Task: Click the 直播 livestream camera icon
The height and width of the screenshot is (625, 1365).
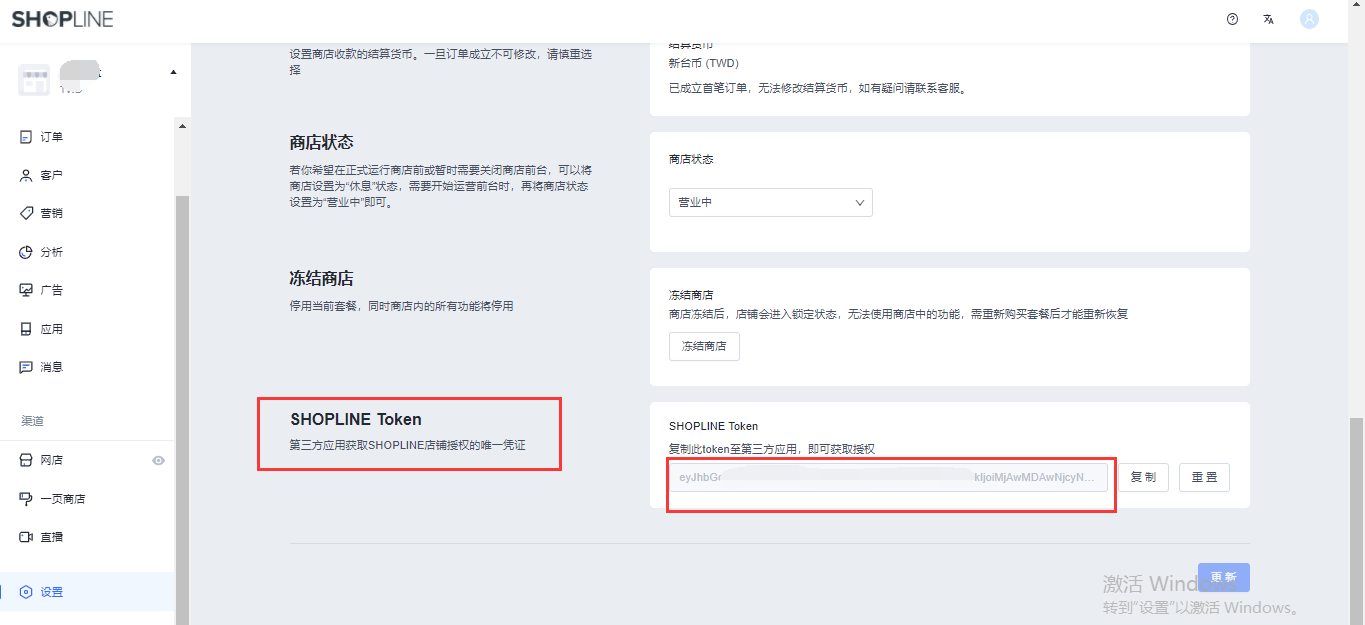Action: [x=27, y=537]
